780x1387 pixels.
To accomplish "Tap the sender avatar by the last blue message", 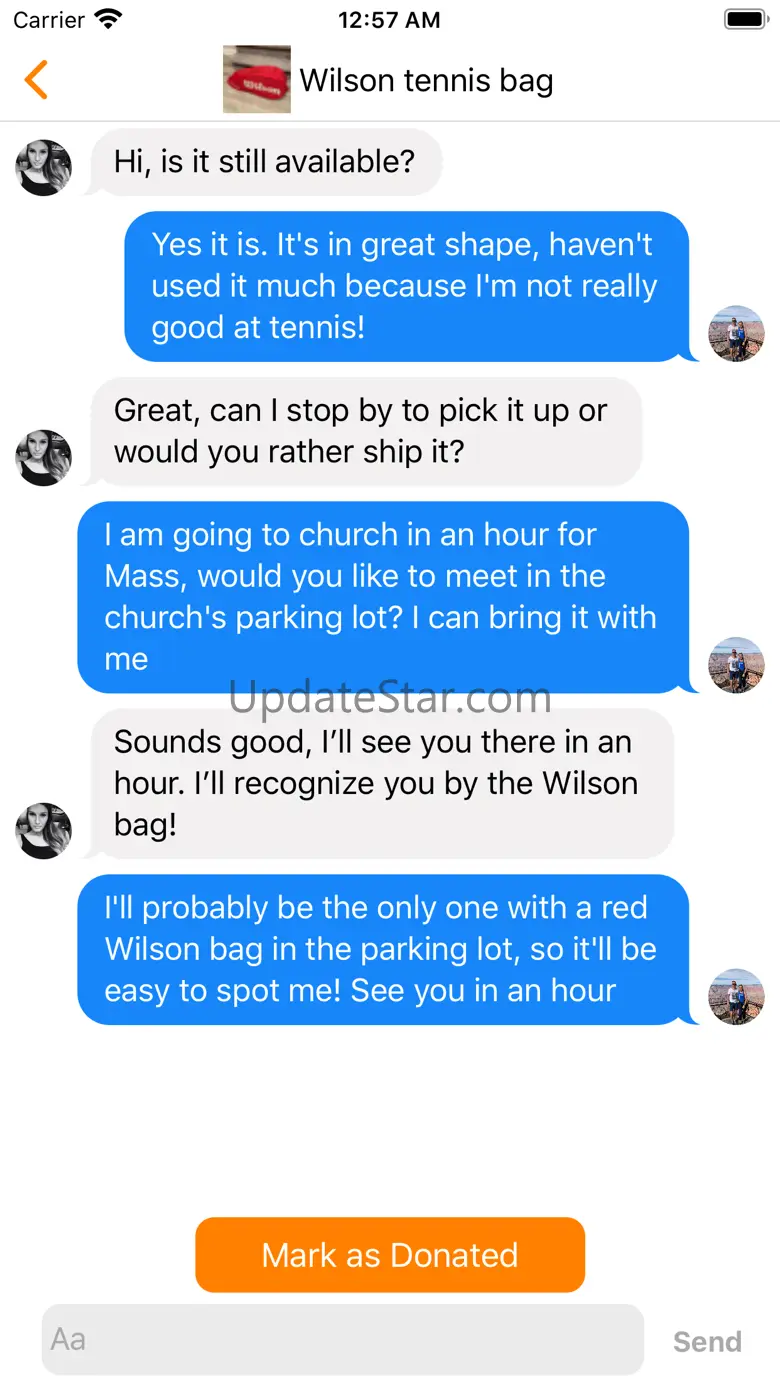I will 736,996.
